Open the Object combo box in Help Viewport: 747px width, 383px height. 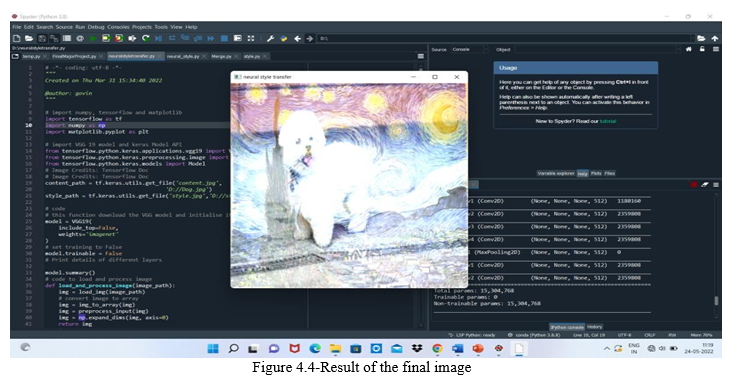[x=597, y=49]
